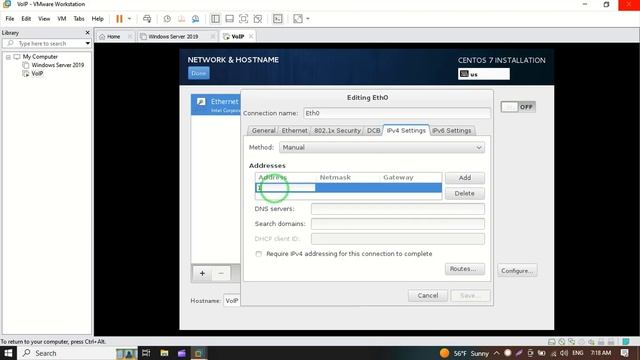The image size is (640, 360).
Task: Click the Done button in installer
Action: click(x=199, y=73)
